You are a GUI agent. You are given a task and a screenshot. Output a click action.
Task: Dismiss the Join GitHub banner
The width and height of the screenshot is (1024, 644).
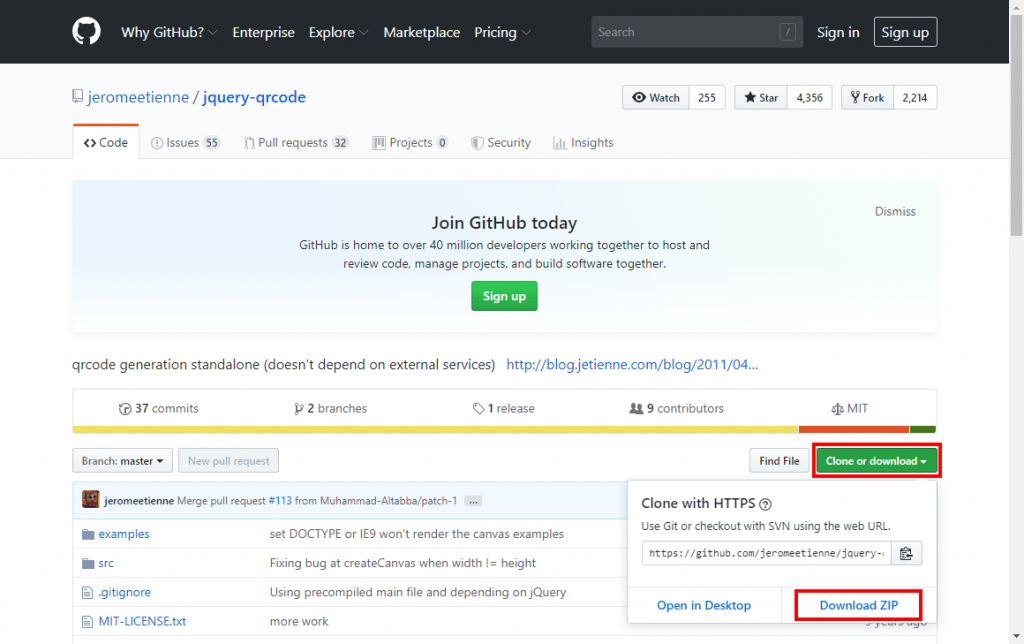[895, 211]
